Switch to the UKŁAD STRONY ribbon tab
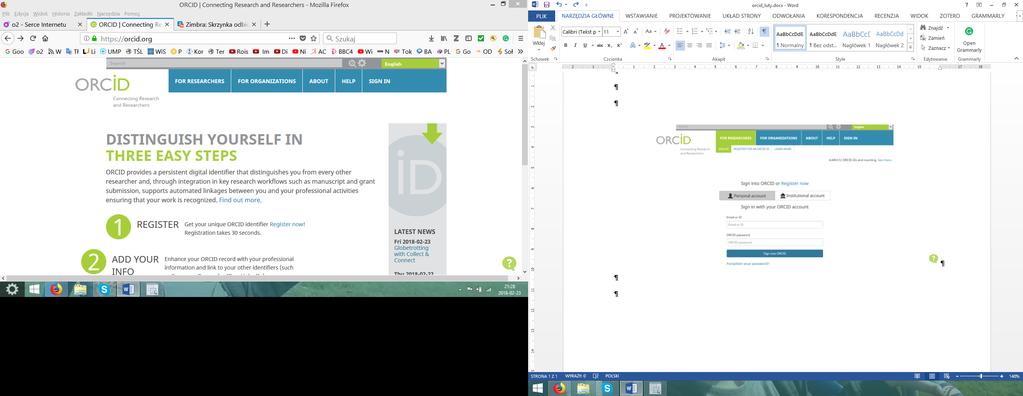 point(742,16)
